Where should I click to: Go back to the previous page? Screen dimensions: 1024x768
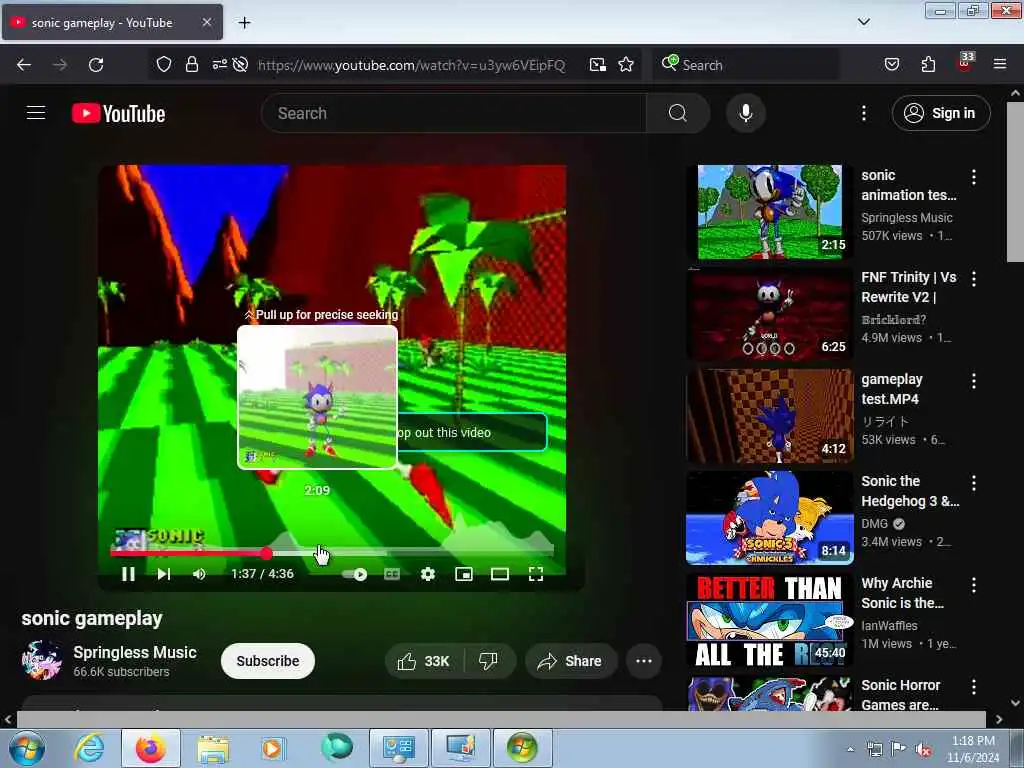(24, 65)
